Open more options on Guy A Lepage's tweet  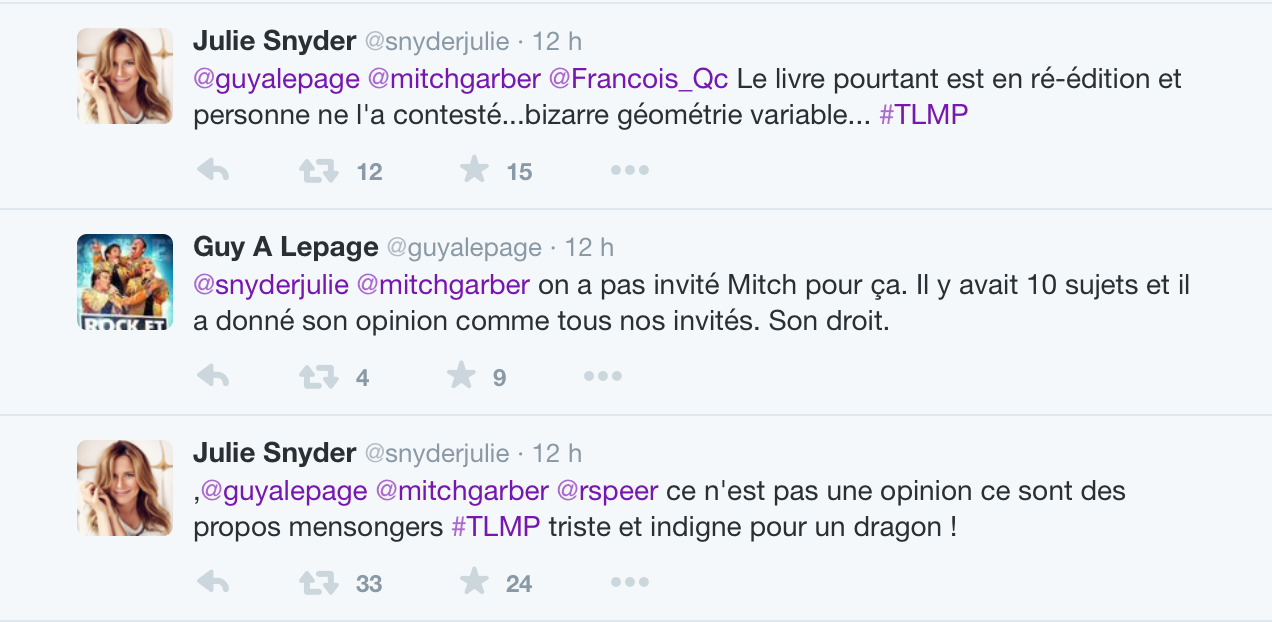click(x=603, y=377)
